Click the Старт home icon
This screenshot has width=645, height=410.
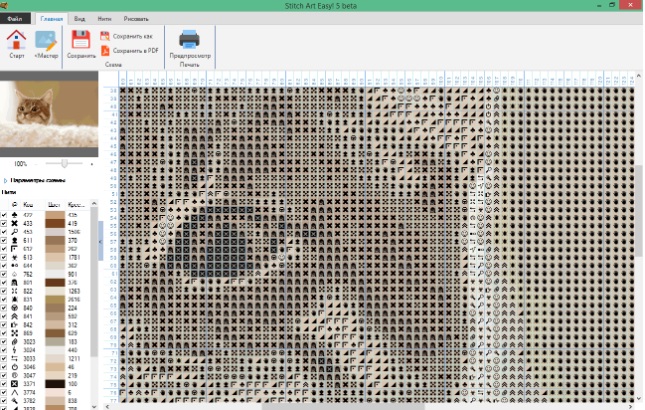pyautogui.click(x=16, y=41)
